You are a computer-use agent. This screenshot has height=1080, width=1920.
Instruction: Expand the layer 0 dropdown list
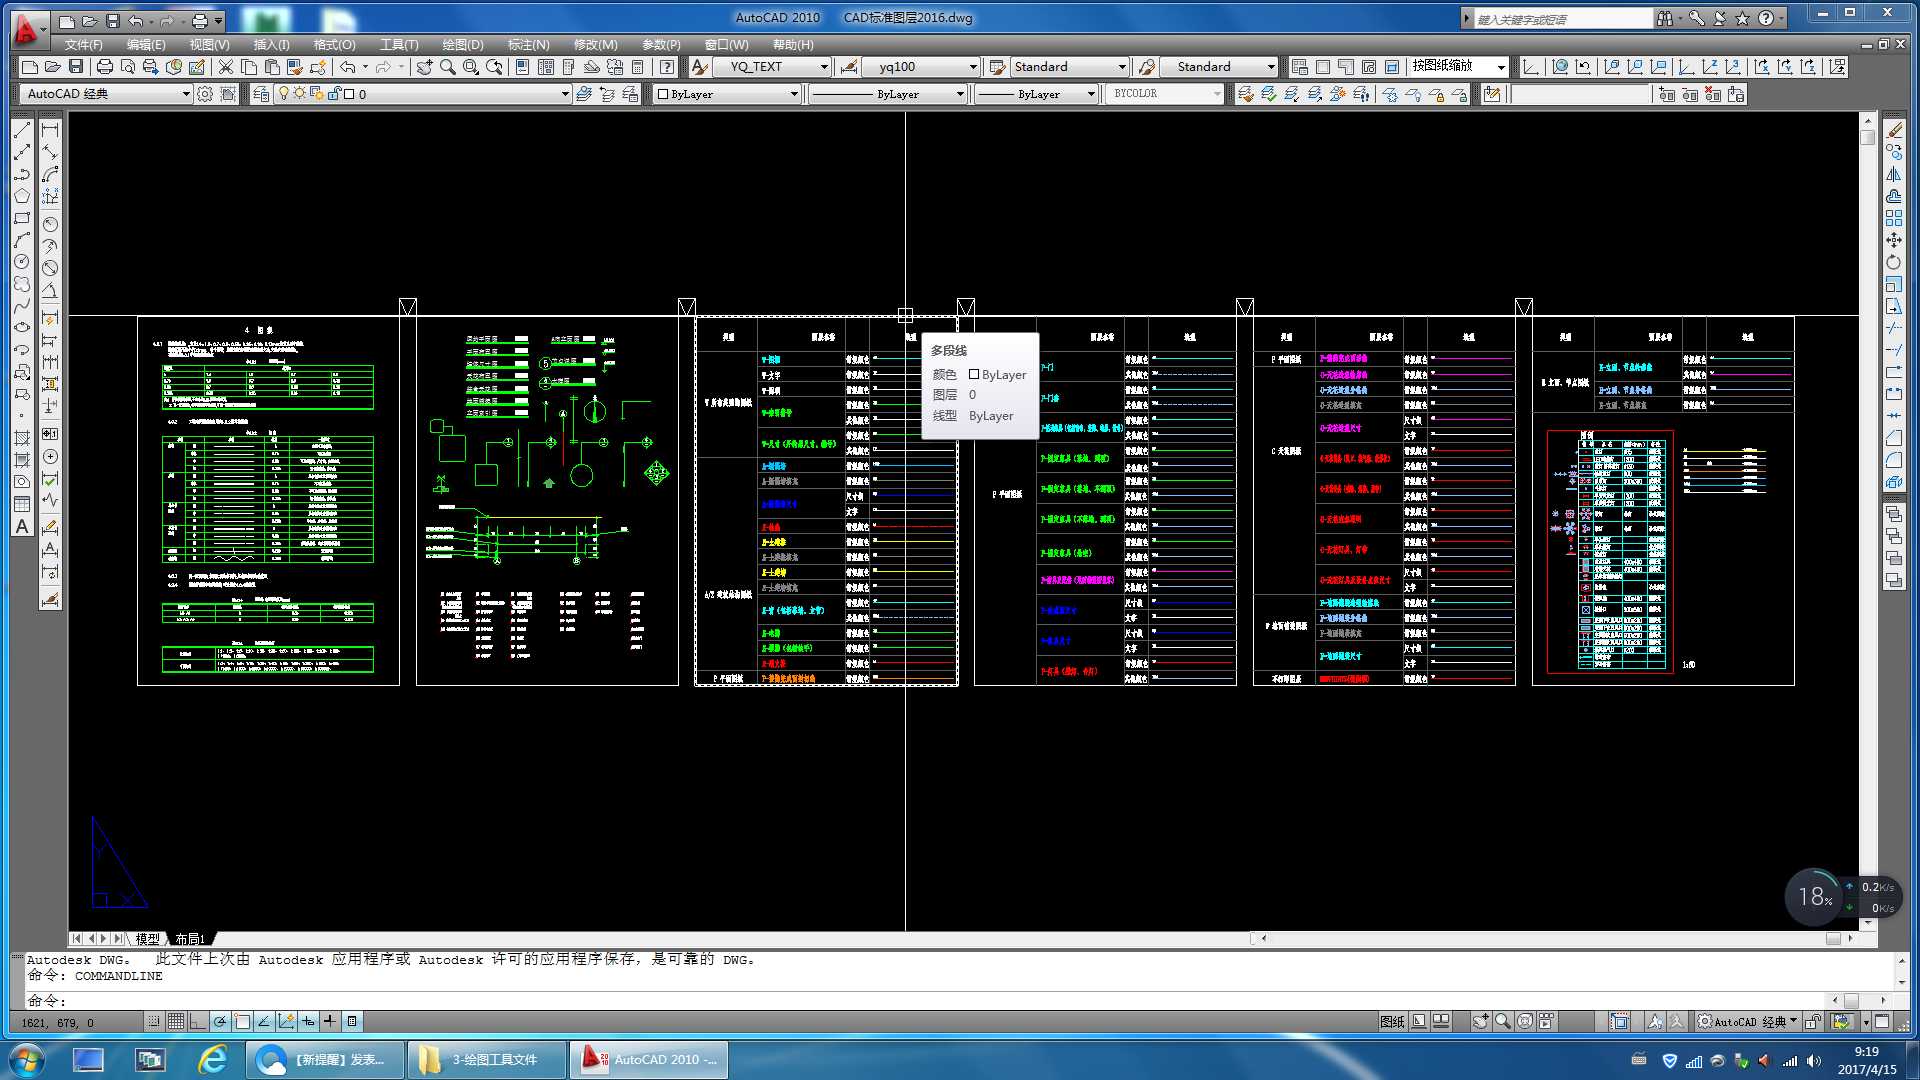click(x=565, y=94)
